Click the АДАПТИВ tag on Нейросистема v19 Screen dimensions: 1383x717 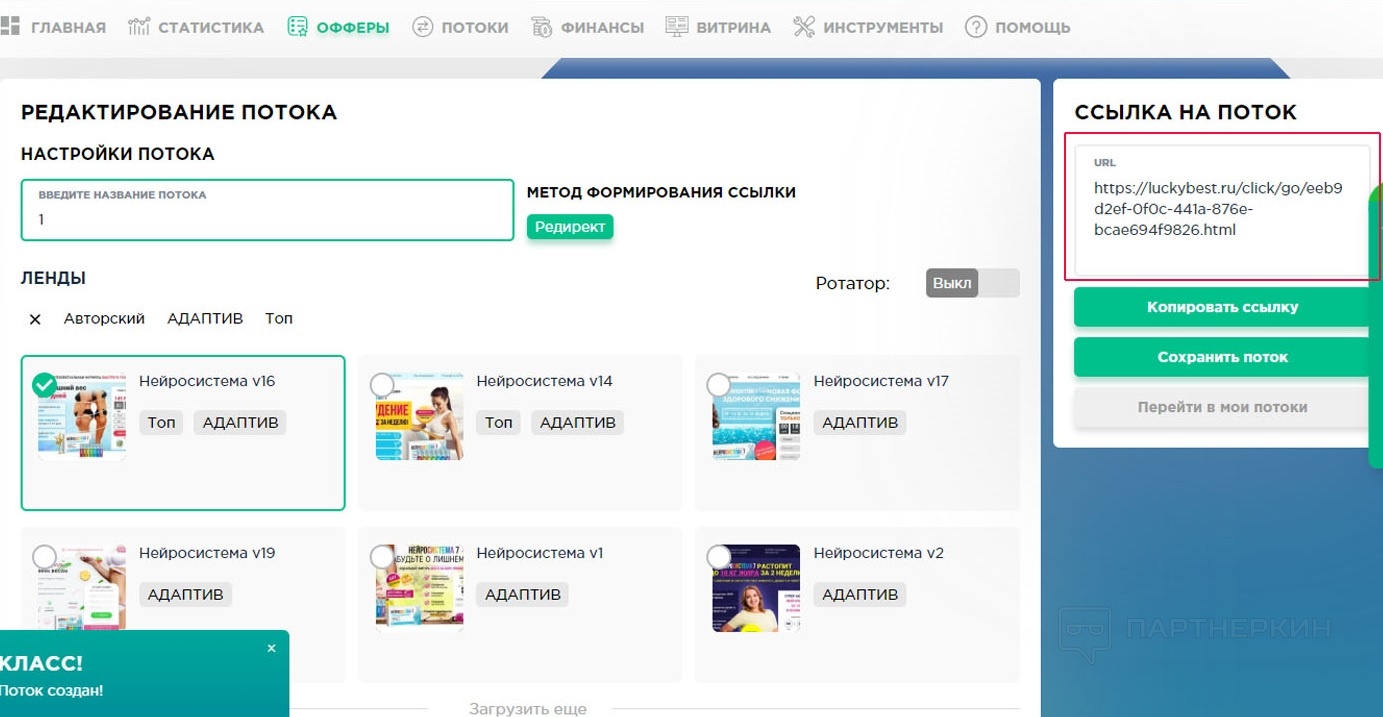185,595
